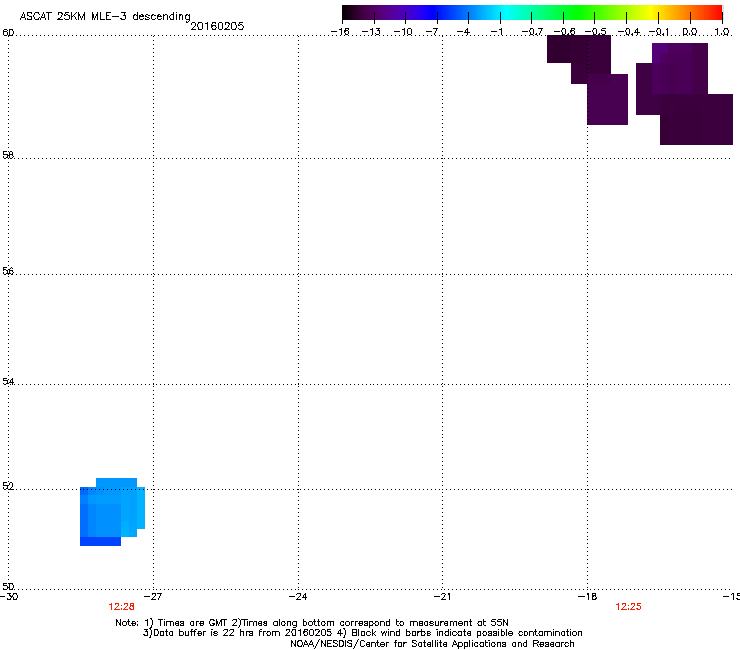Click the color bar label -13

pyautogui.click(x=371, y=32)
